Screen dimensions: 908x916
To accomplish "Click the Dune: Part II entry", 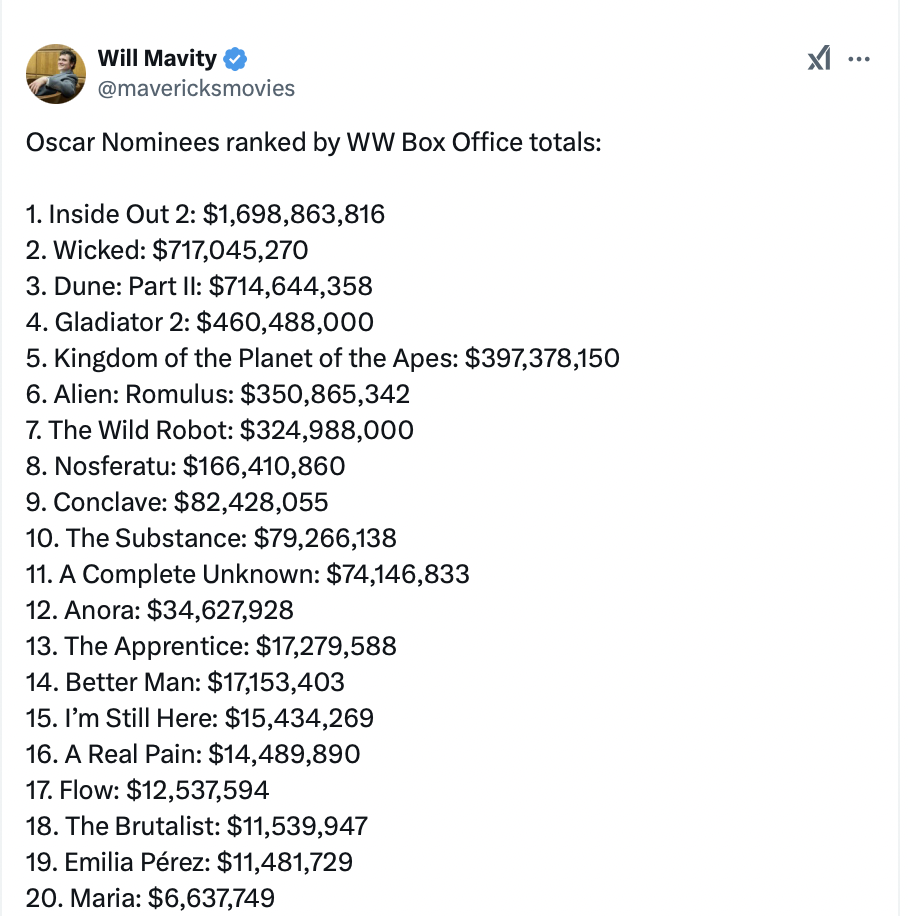I will click(x=199, y=286).
